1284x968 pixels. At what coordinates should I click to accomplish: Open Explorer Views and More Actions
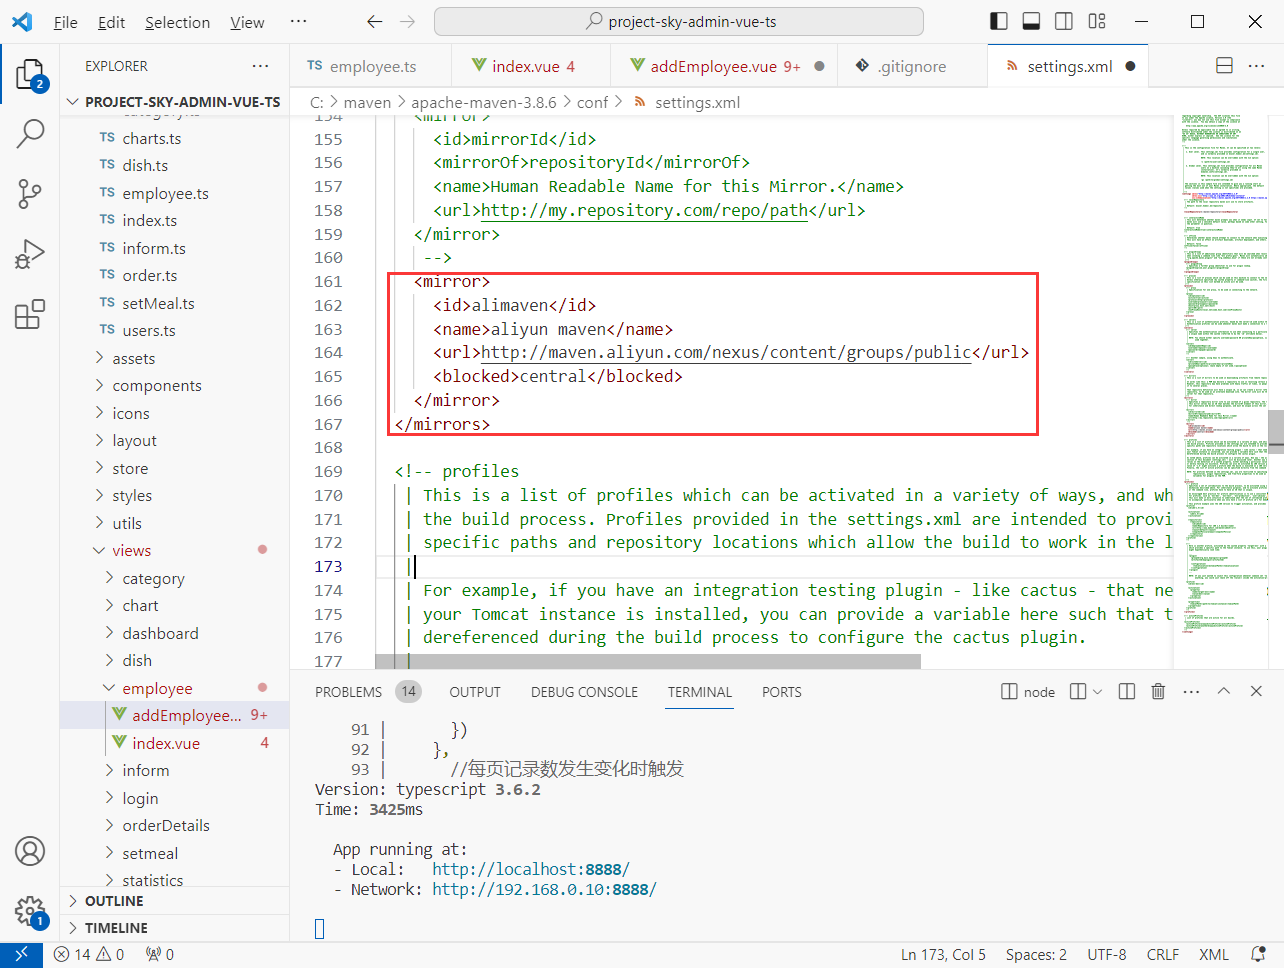click(261, 66)
